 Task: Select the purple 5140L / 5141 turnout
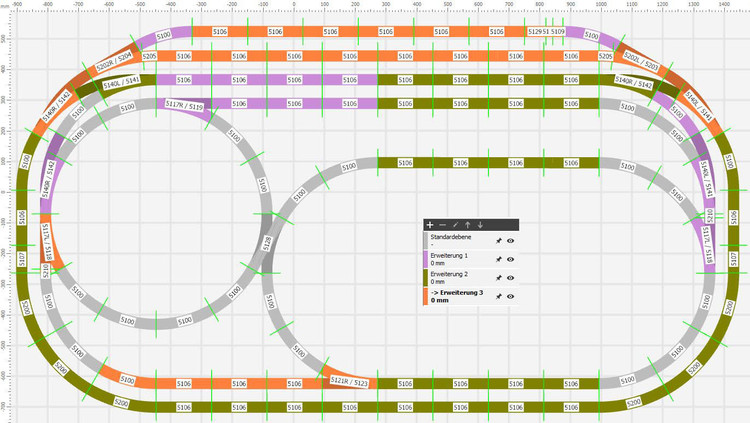[x=706, y=179]
